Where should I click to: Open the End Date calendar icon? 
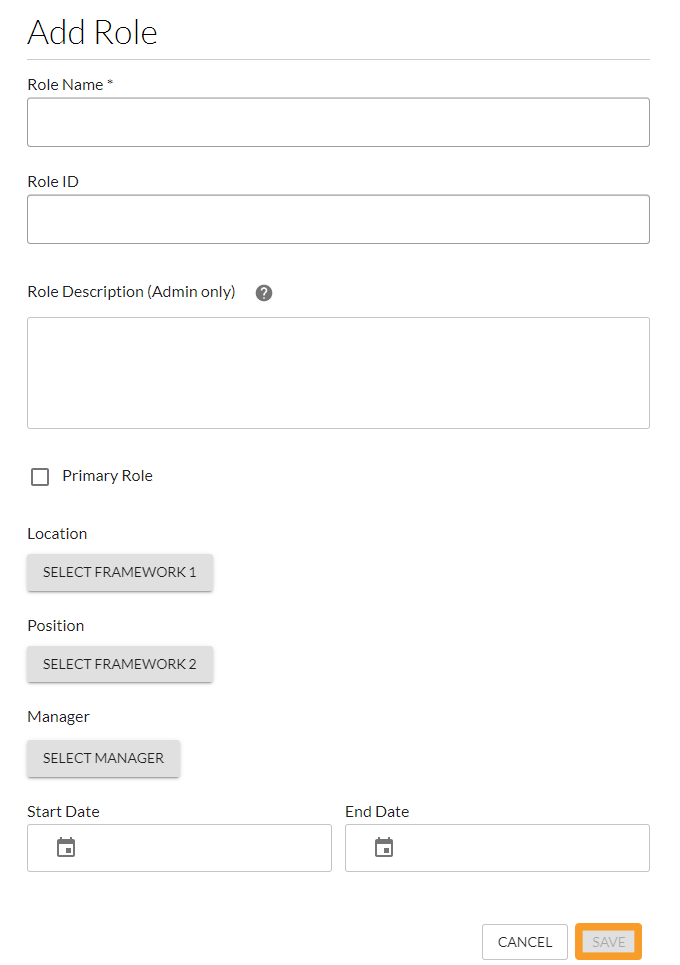[383, 847]
